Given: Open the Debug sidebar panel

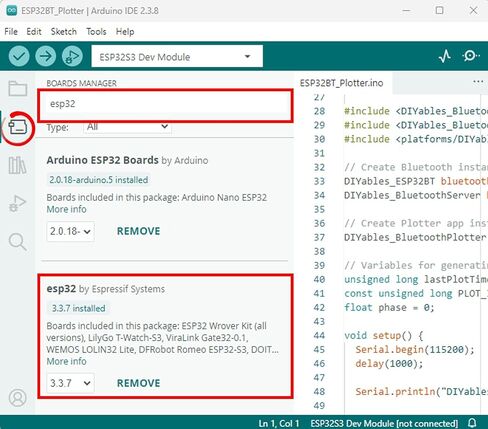Looking at the screenshot, I should (x=17, y=203).
